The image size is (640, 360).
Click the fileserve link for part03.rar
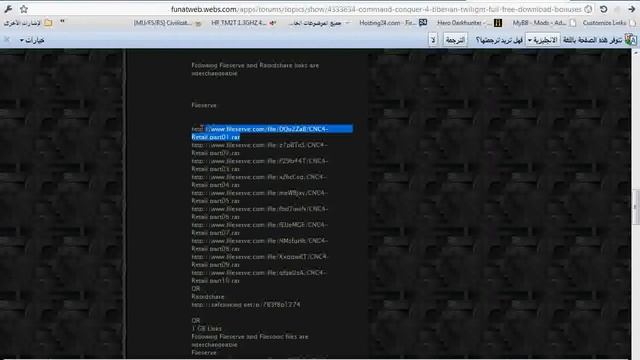pos(260,165)
